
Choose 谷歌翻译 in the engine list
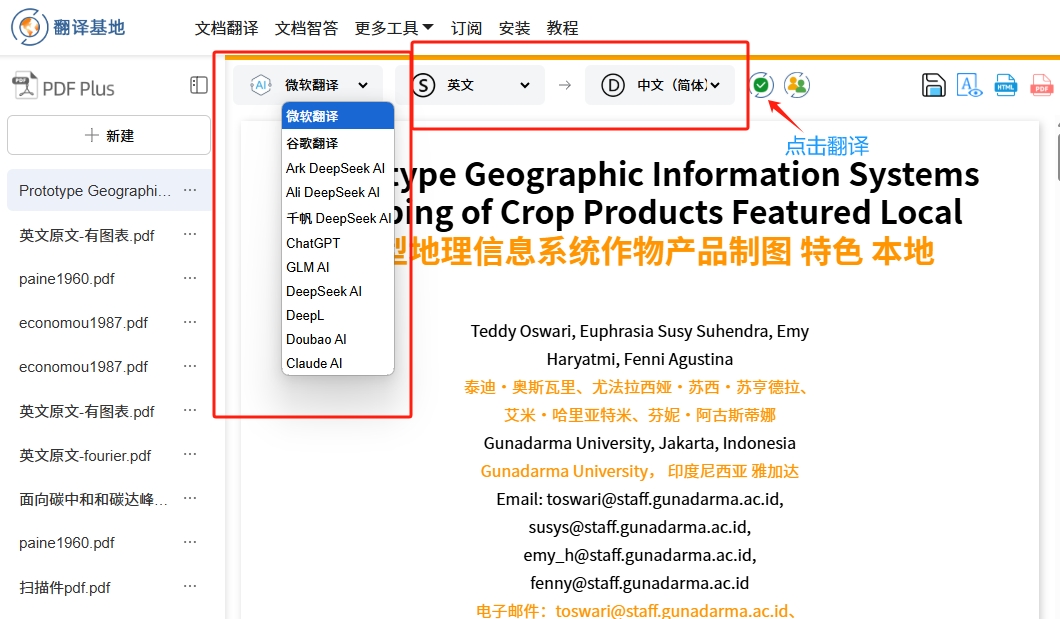click(x=337, y=143)
